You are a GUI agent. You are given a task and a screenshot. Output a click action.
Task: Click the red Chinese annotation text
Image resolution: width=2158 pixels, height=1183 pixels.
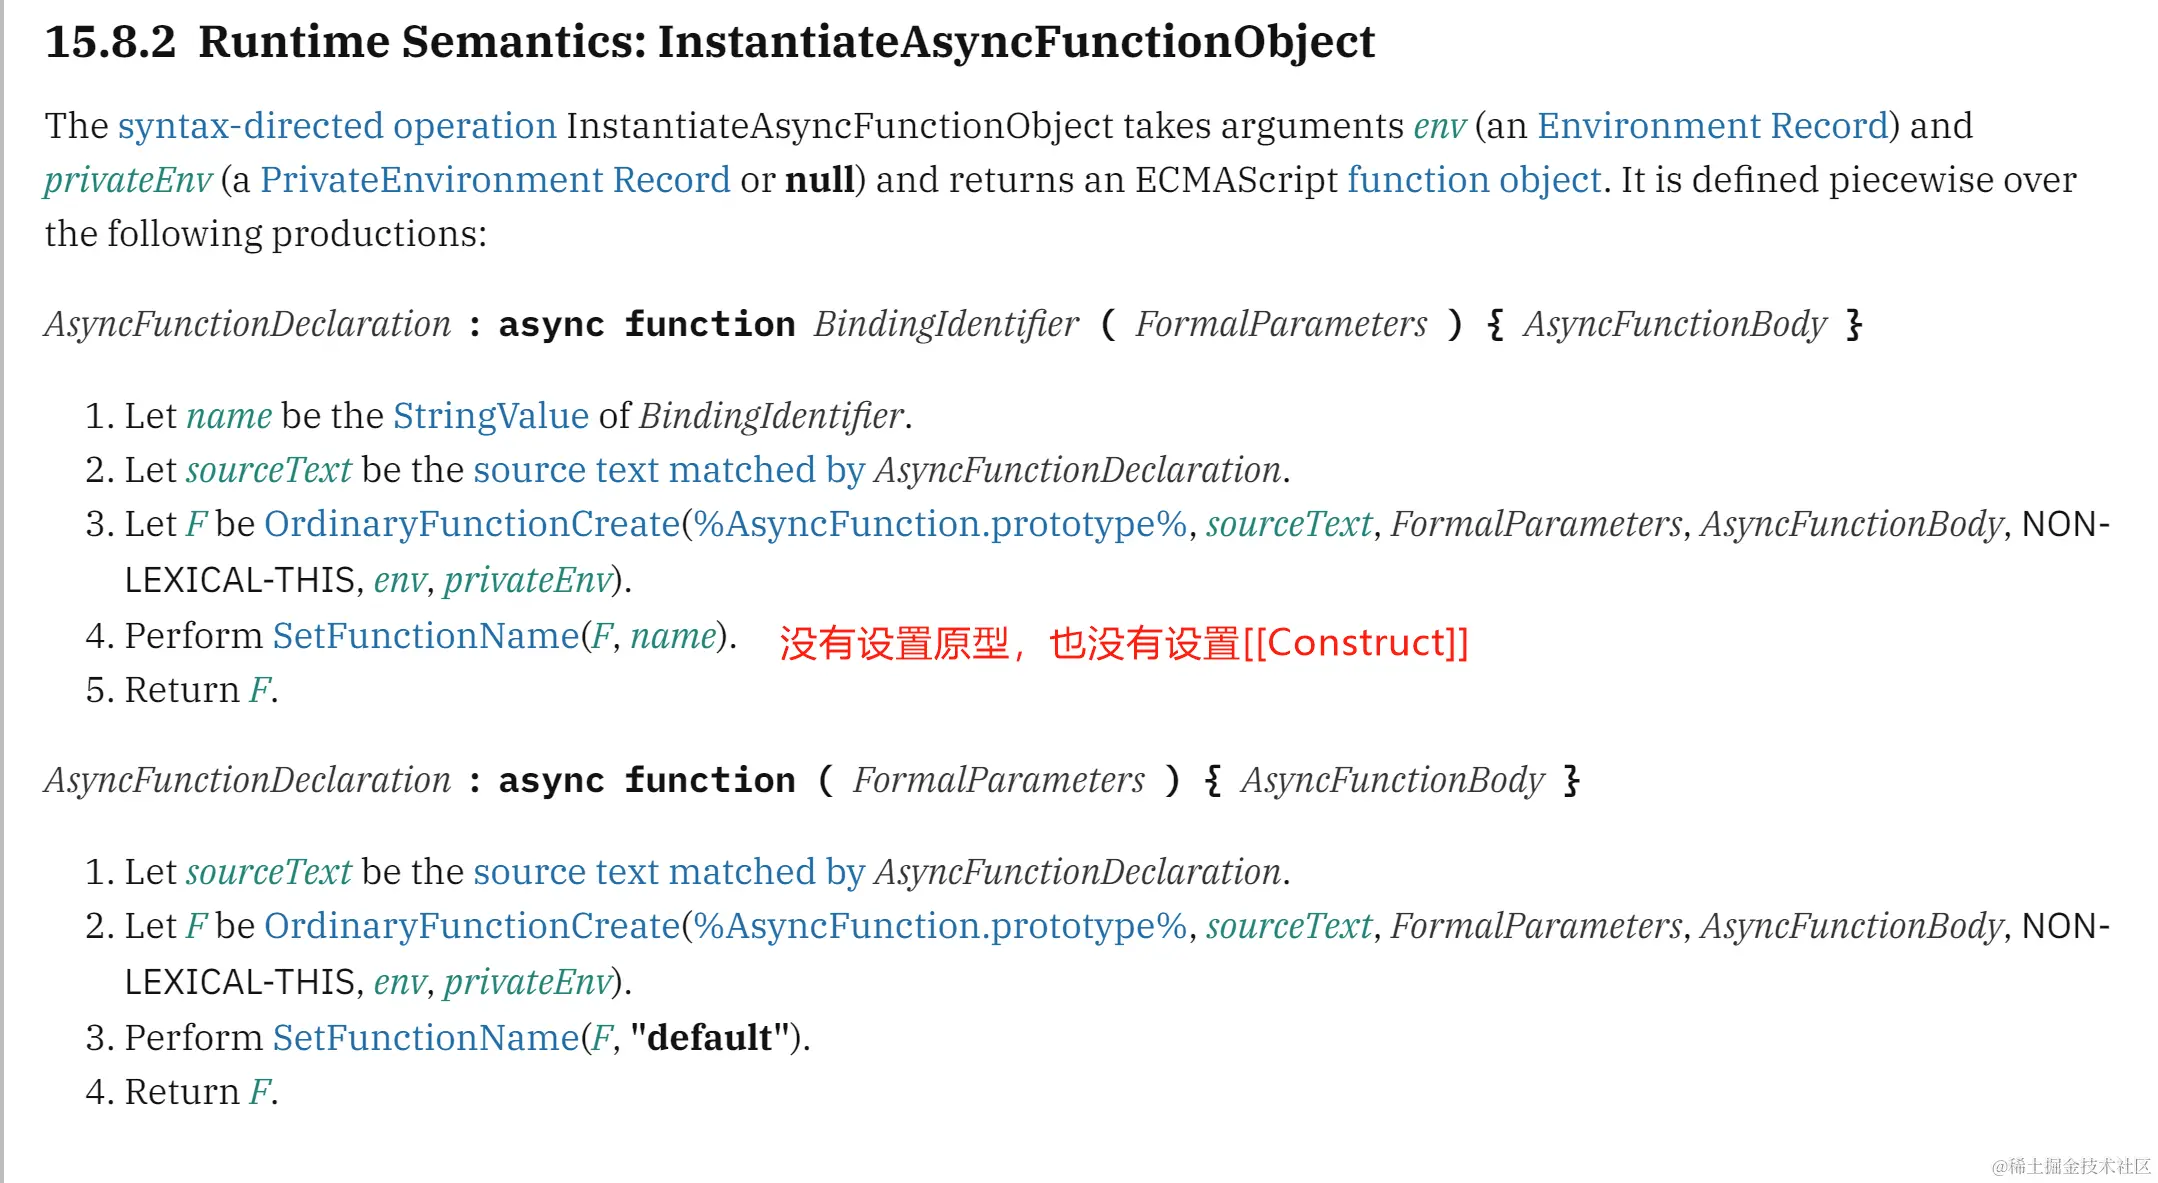click(1124, 643)
